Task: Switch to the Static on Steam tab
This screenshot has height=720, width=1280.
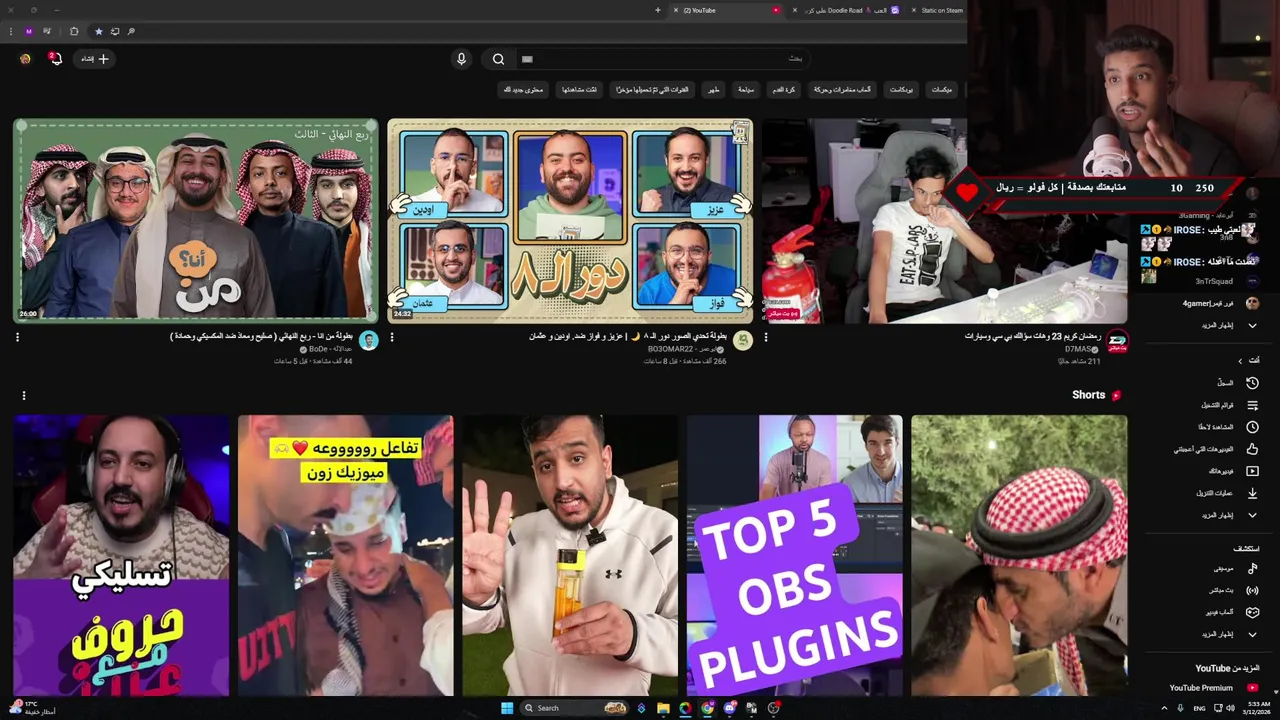Action: coord(936,10)
